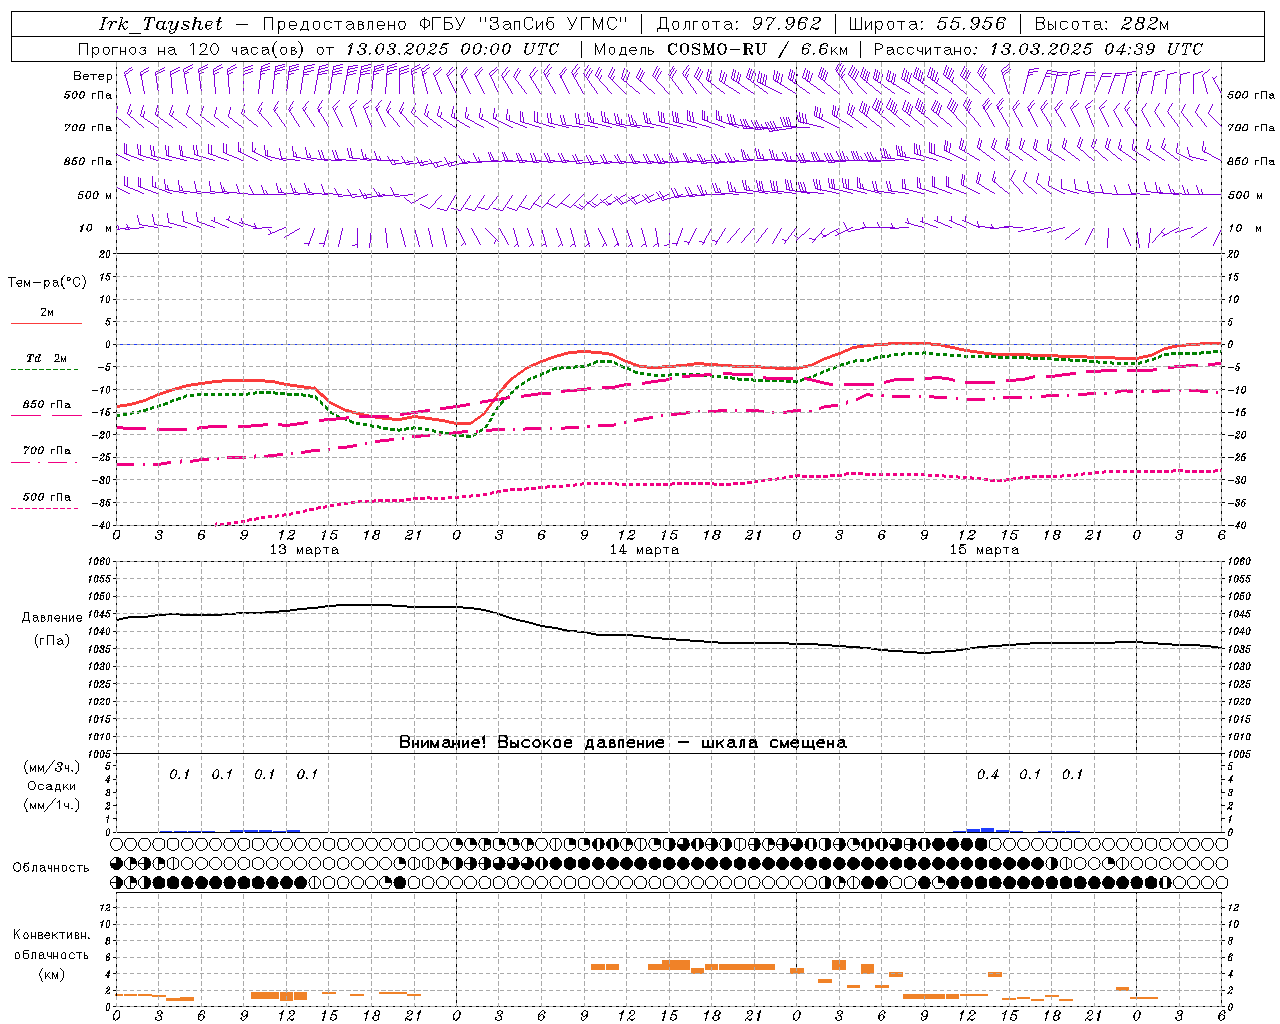The height and width of the screenshot is (1024, 1280).
Task: Select the 850 гПа temperature legend entry
Action: [46, 405]
